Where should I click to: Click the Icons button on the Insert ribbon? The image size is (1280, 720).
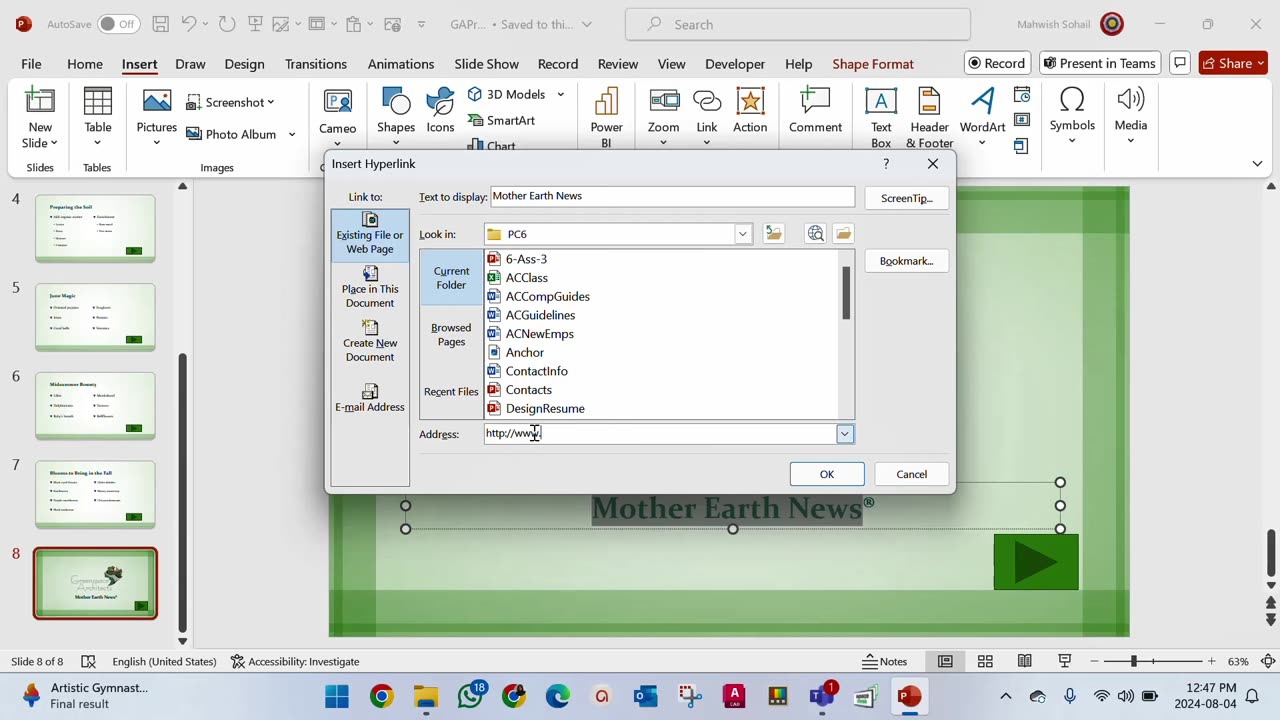(440, 111)
